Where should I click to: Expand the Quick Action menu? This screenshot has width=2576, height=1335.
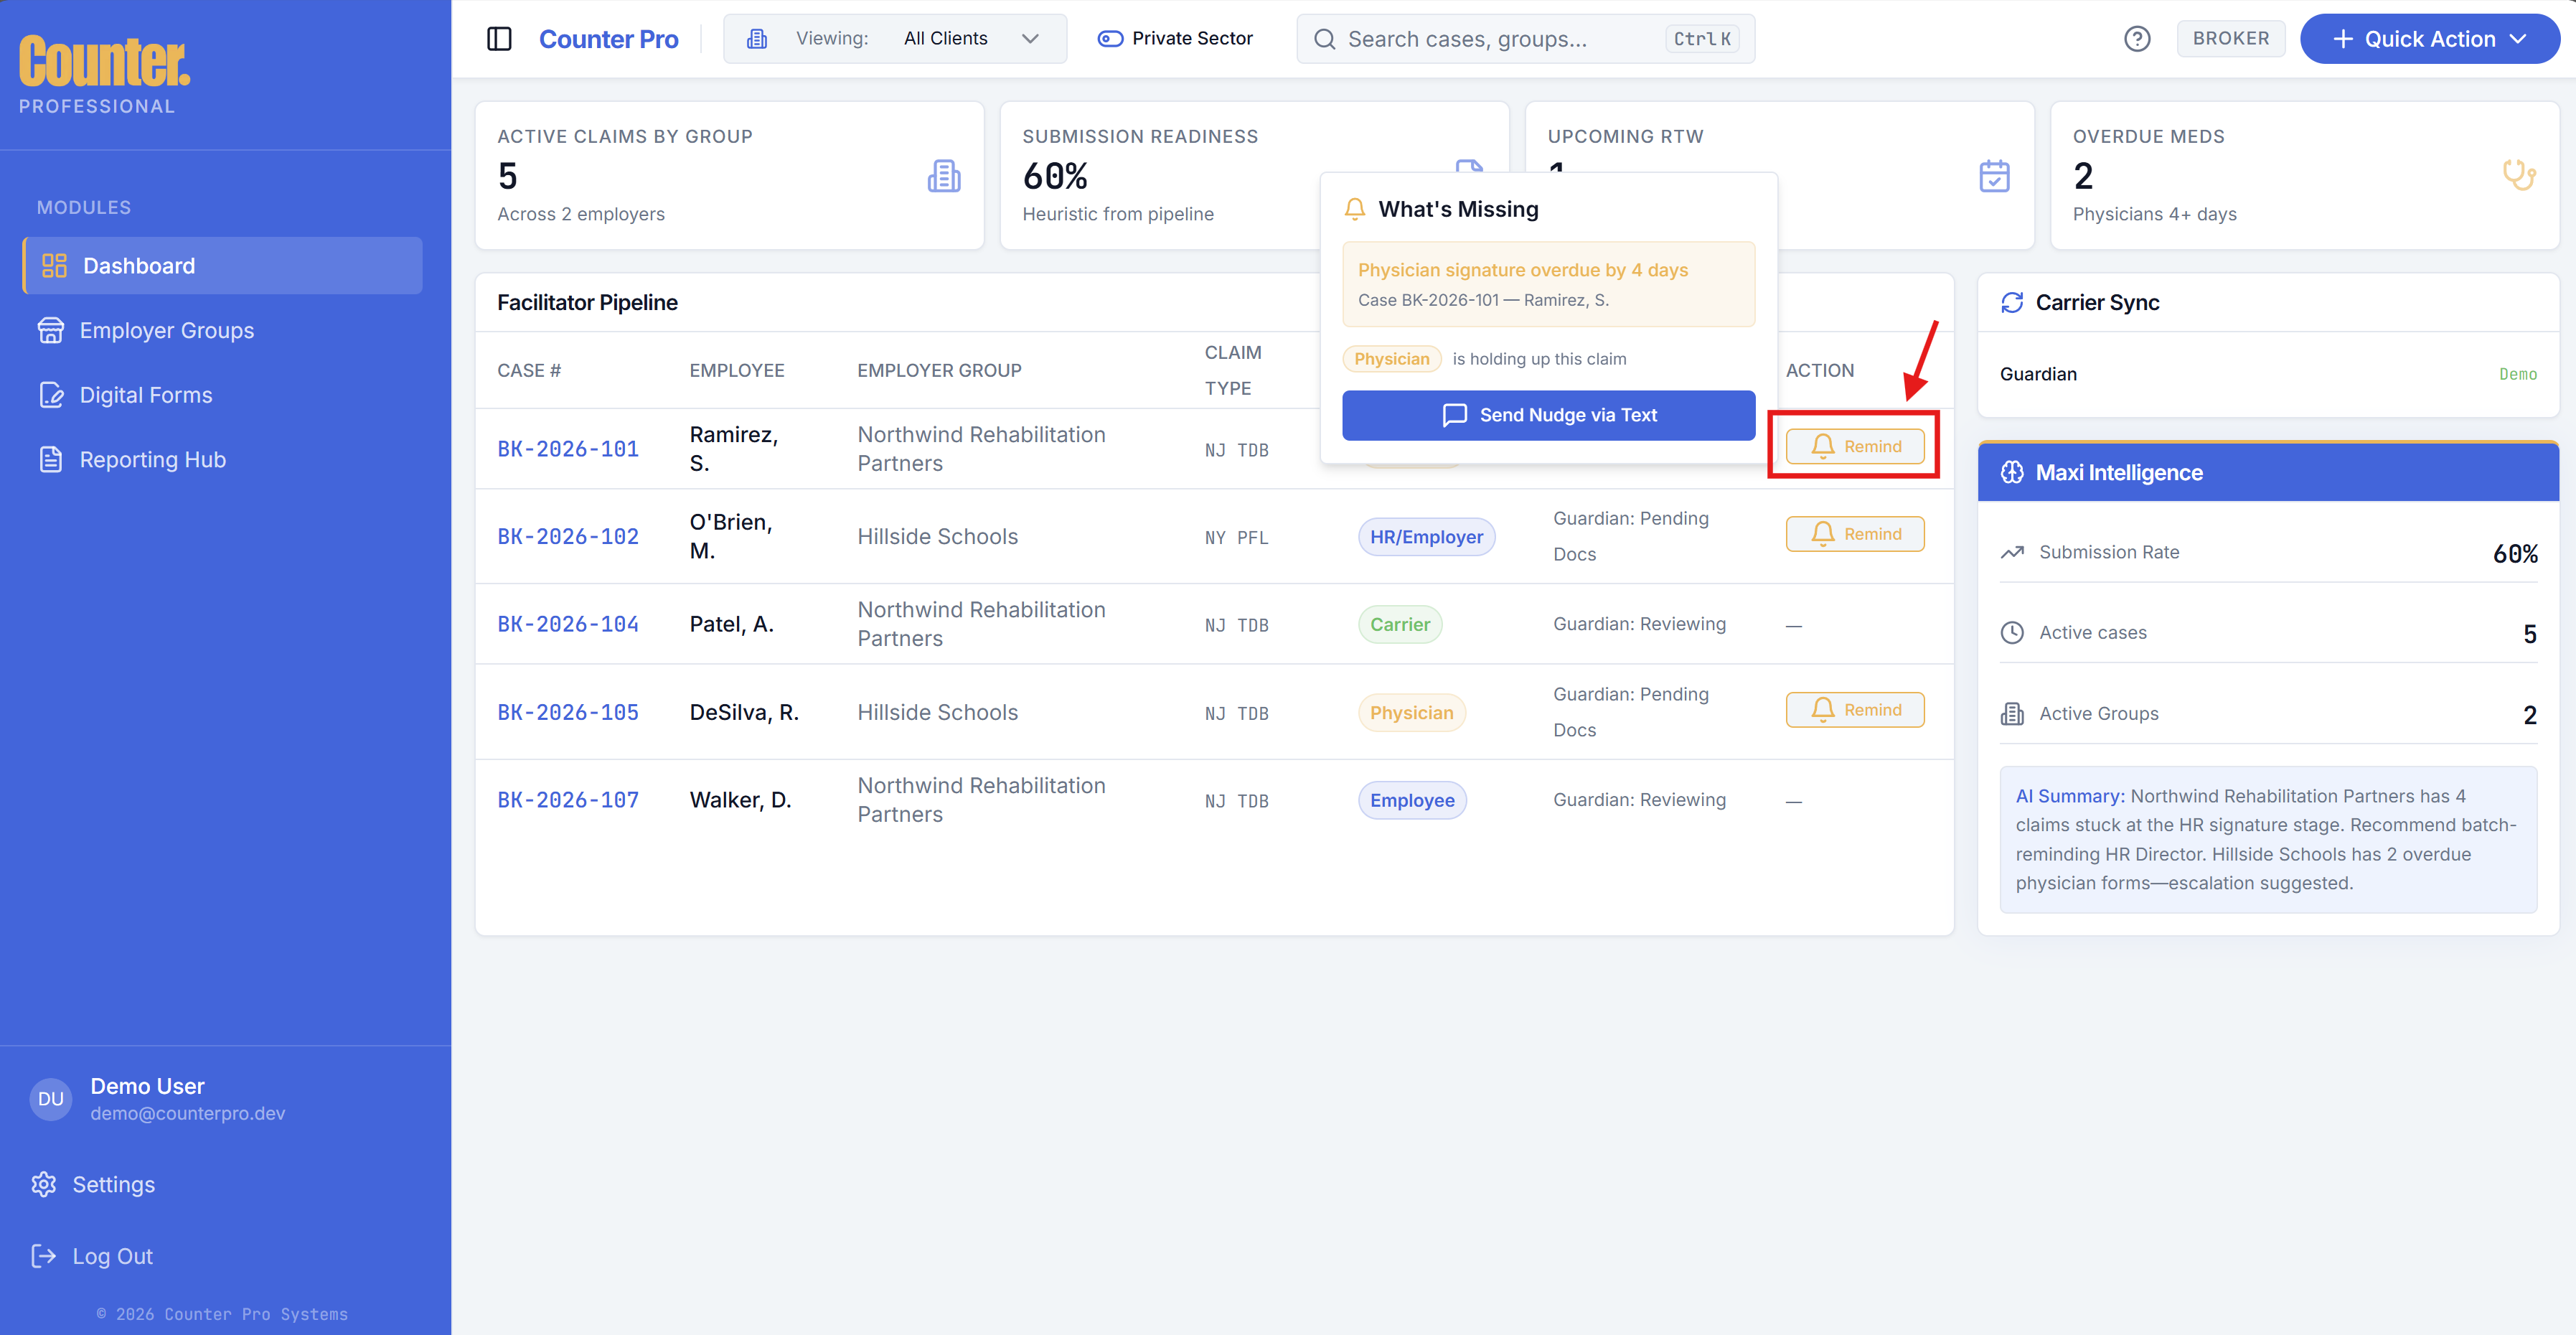click(x=2429, y=38)
